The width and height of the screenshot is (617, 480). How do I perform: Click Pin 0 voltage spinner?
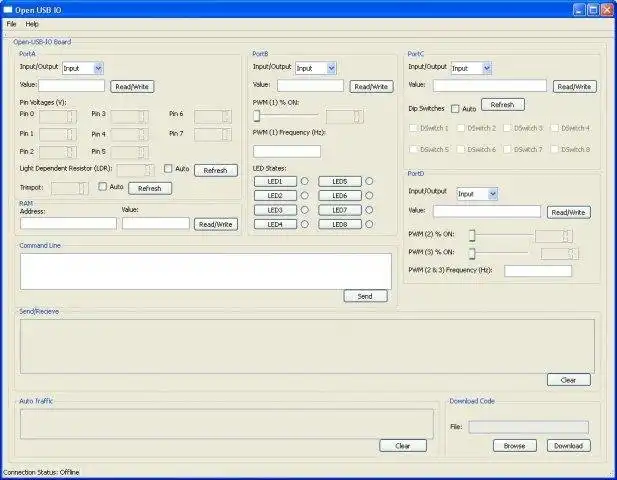click(x=58, y=116)
